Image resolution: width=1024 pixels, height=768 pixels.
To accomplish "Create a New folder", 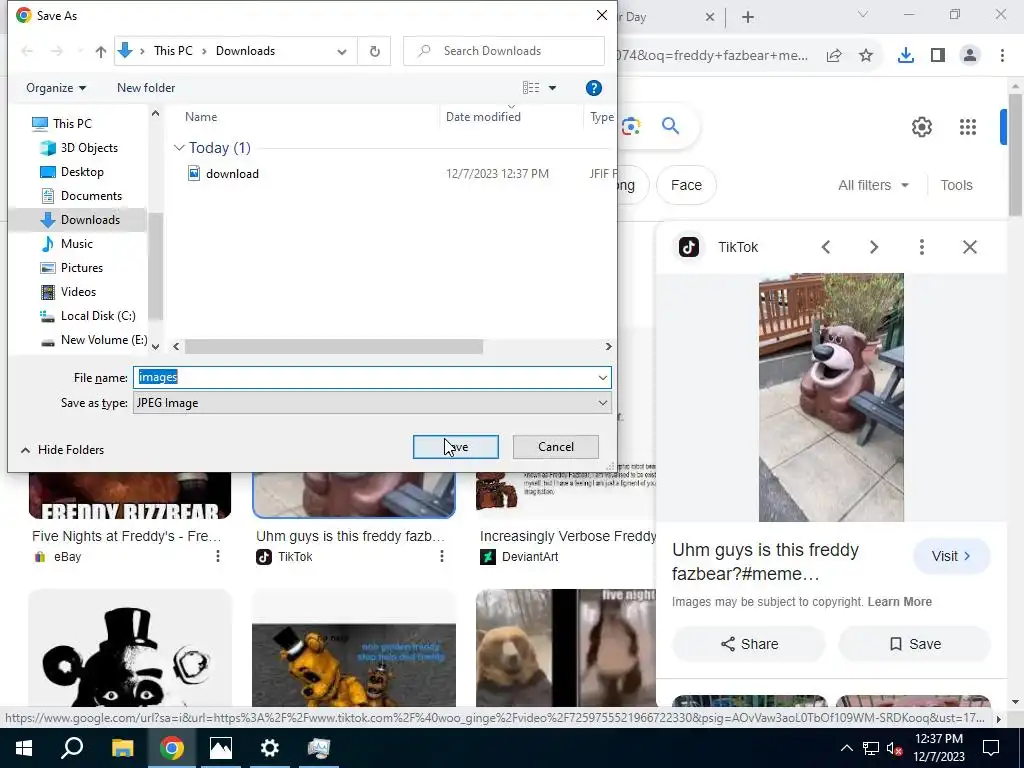I will click(x=146, y=88).
